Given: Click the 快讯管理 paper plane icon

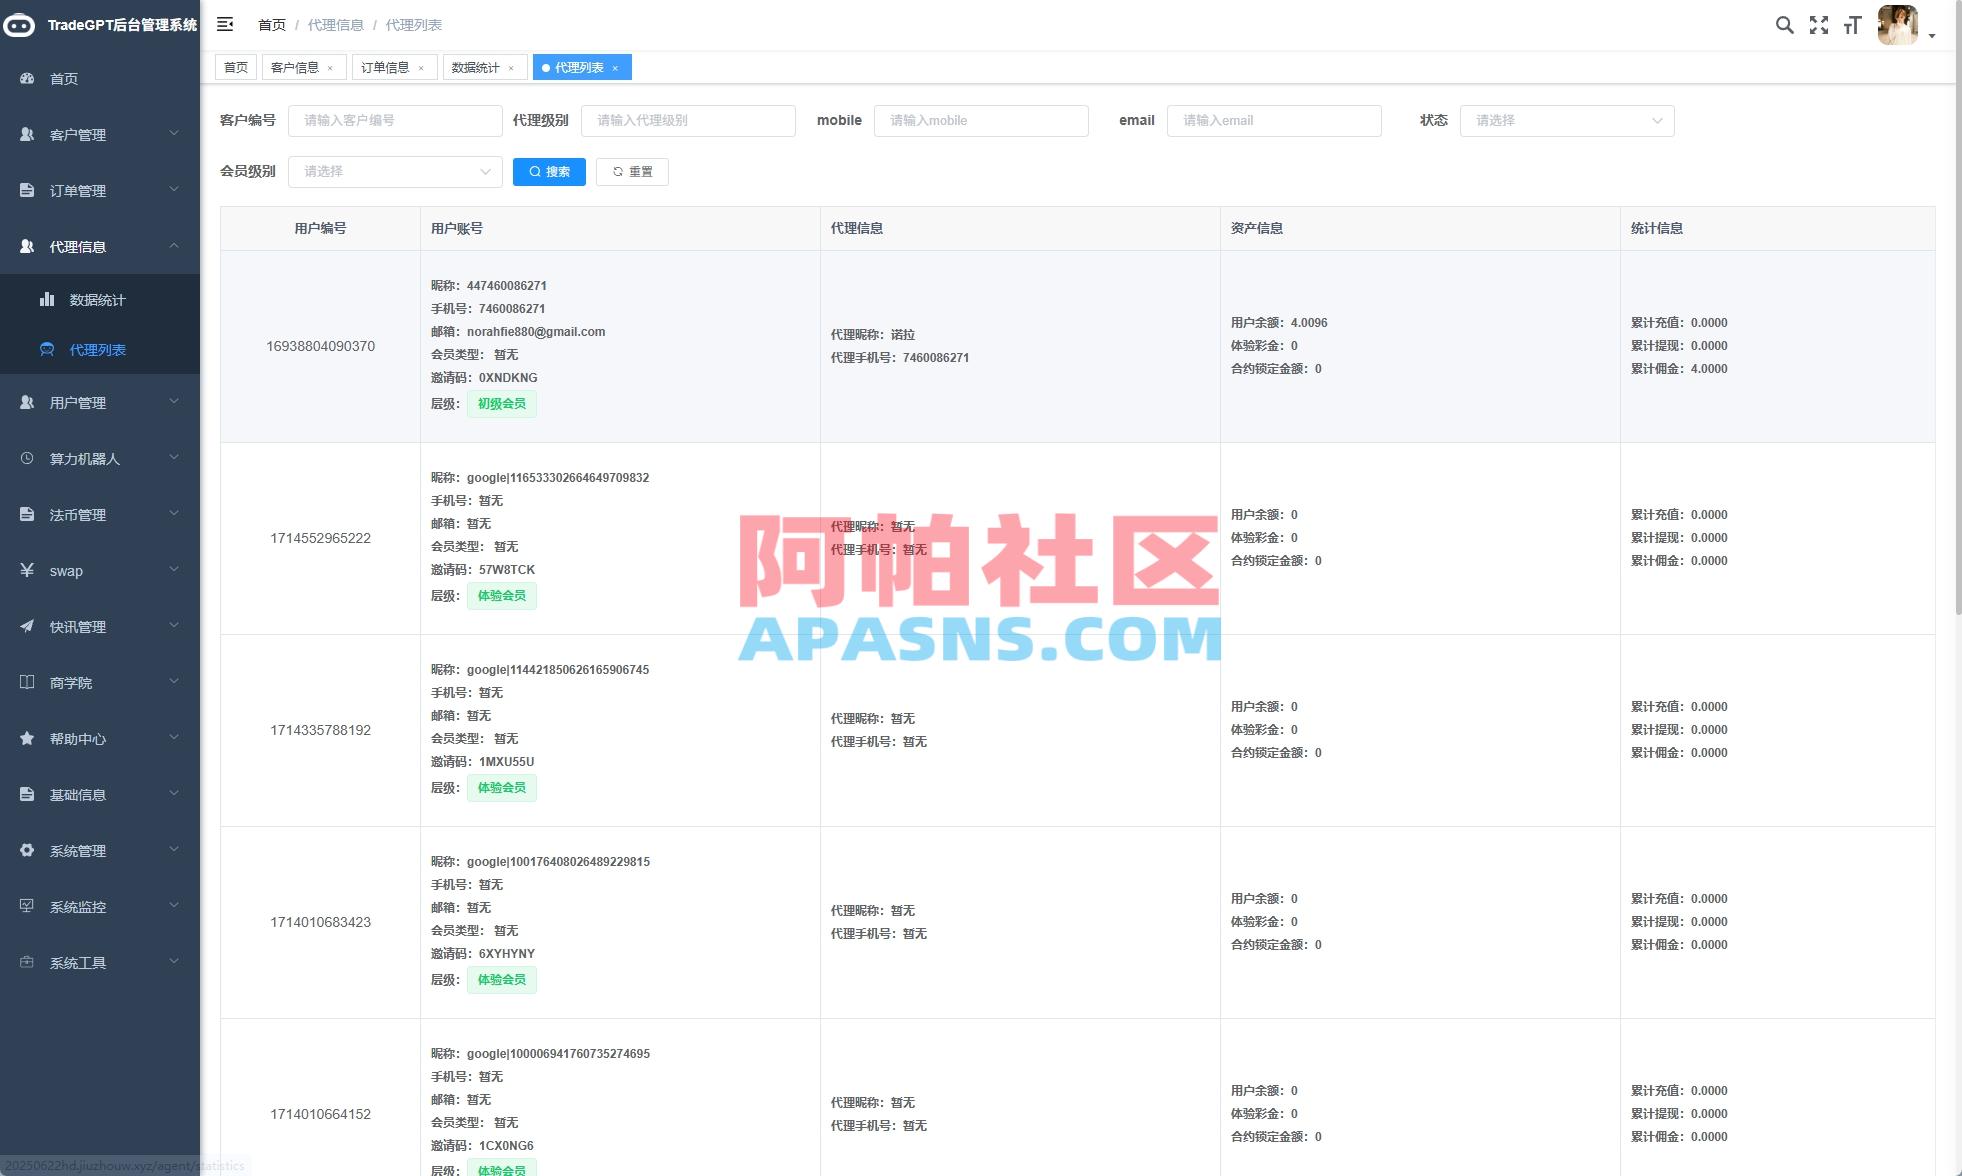Looking at the screenshot, I should (26, 626).
